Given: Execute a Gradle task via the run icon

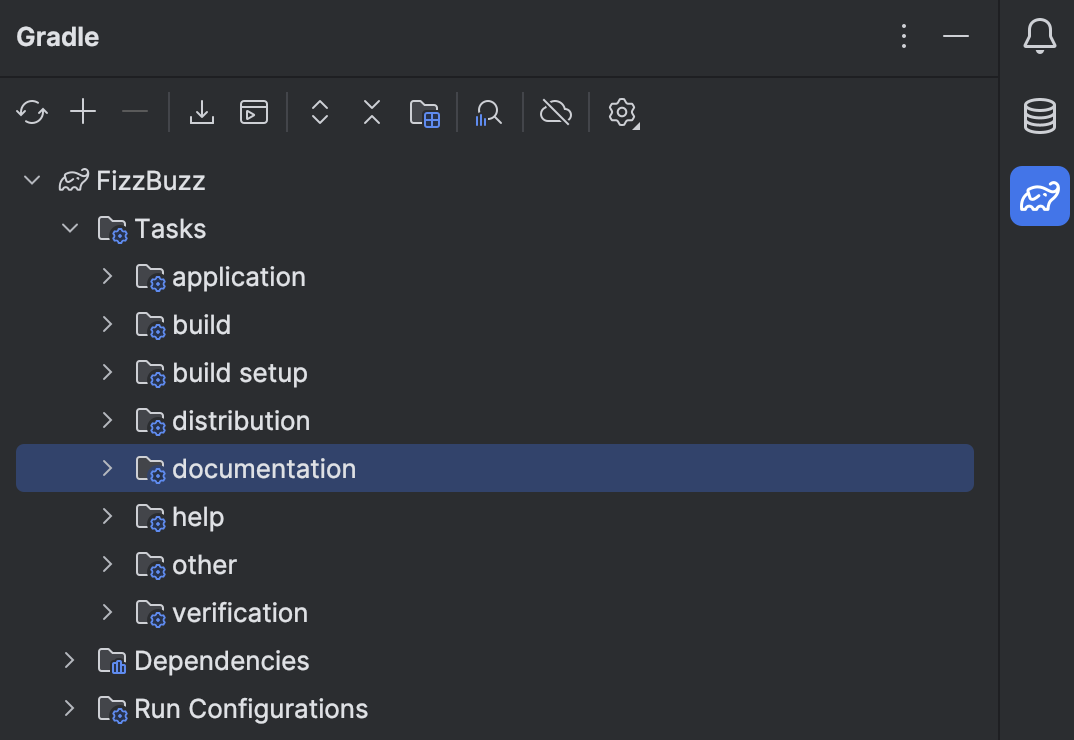Looking at the screenshot, I should tap(254, 112).
